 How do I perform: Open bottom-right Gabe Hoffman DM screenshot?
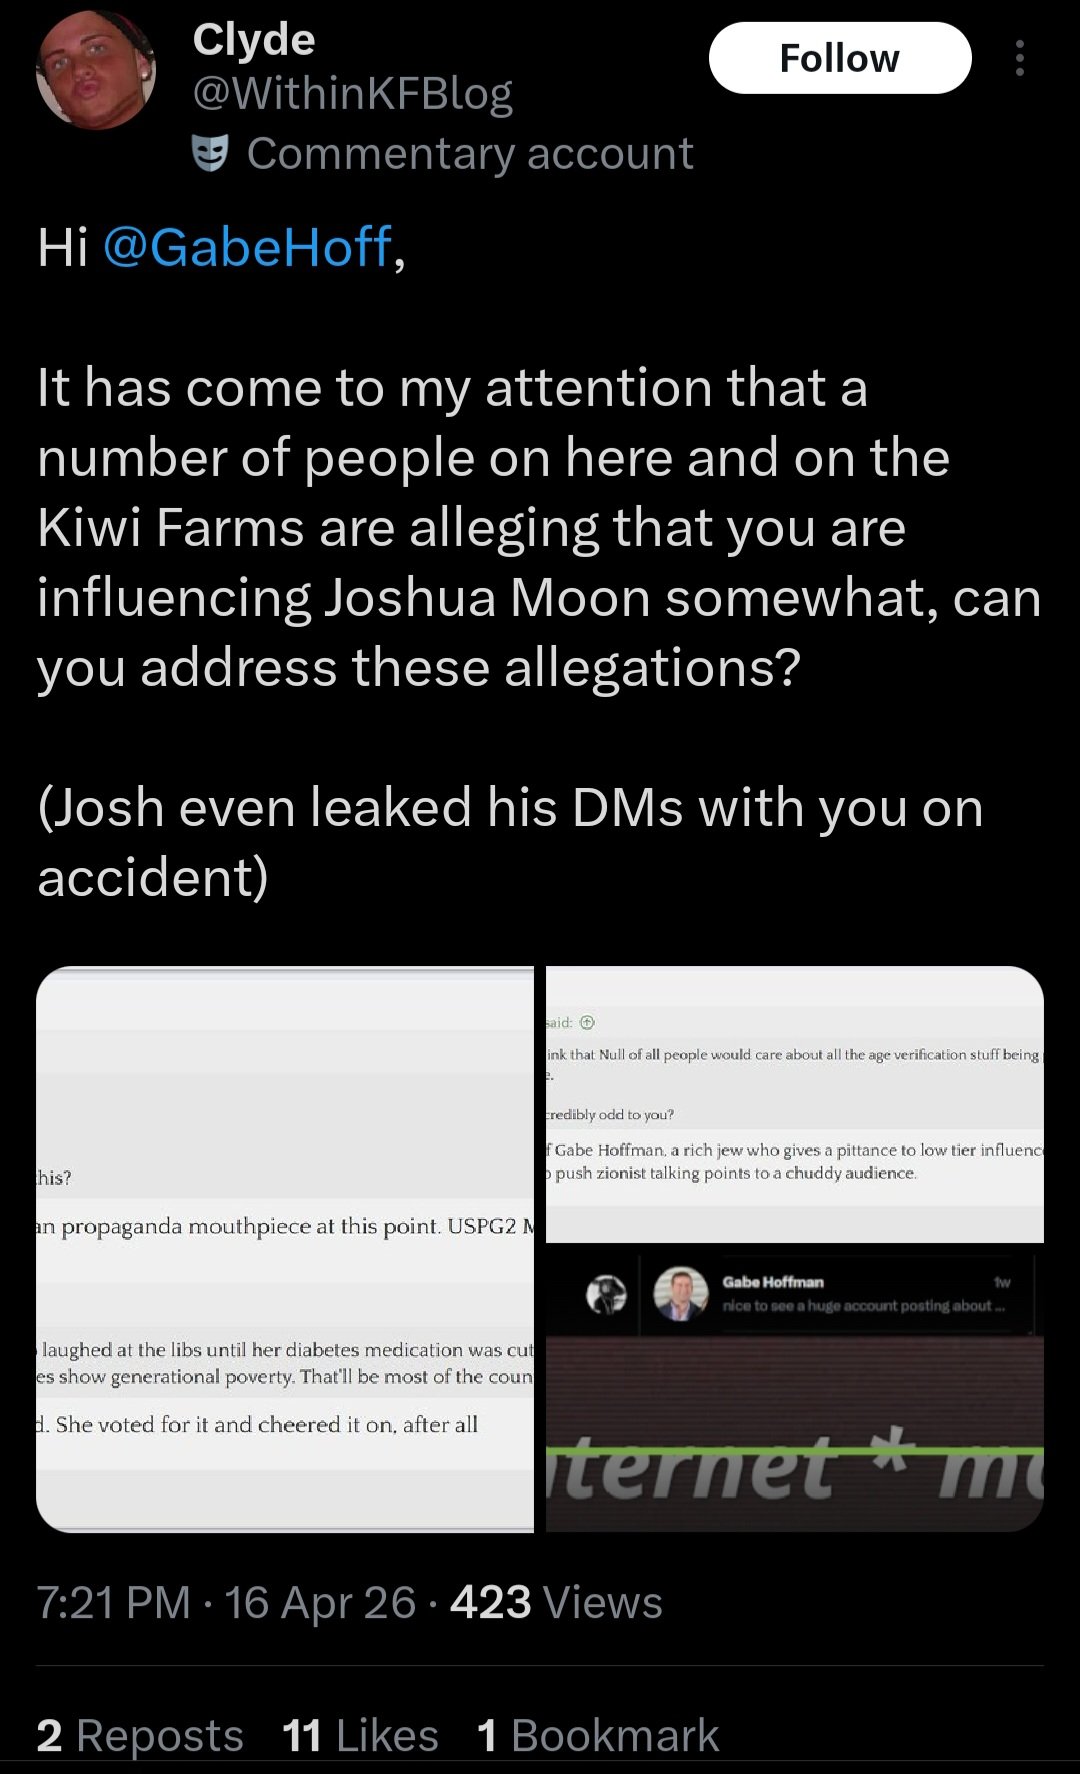(x=795, y=1388)
